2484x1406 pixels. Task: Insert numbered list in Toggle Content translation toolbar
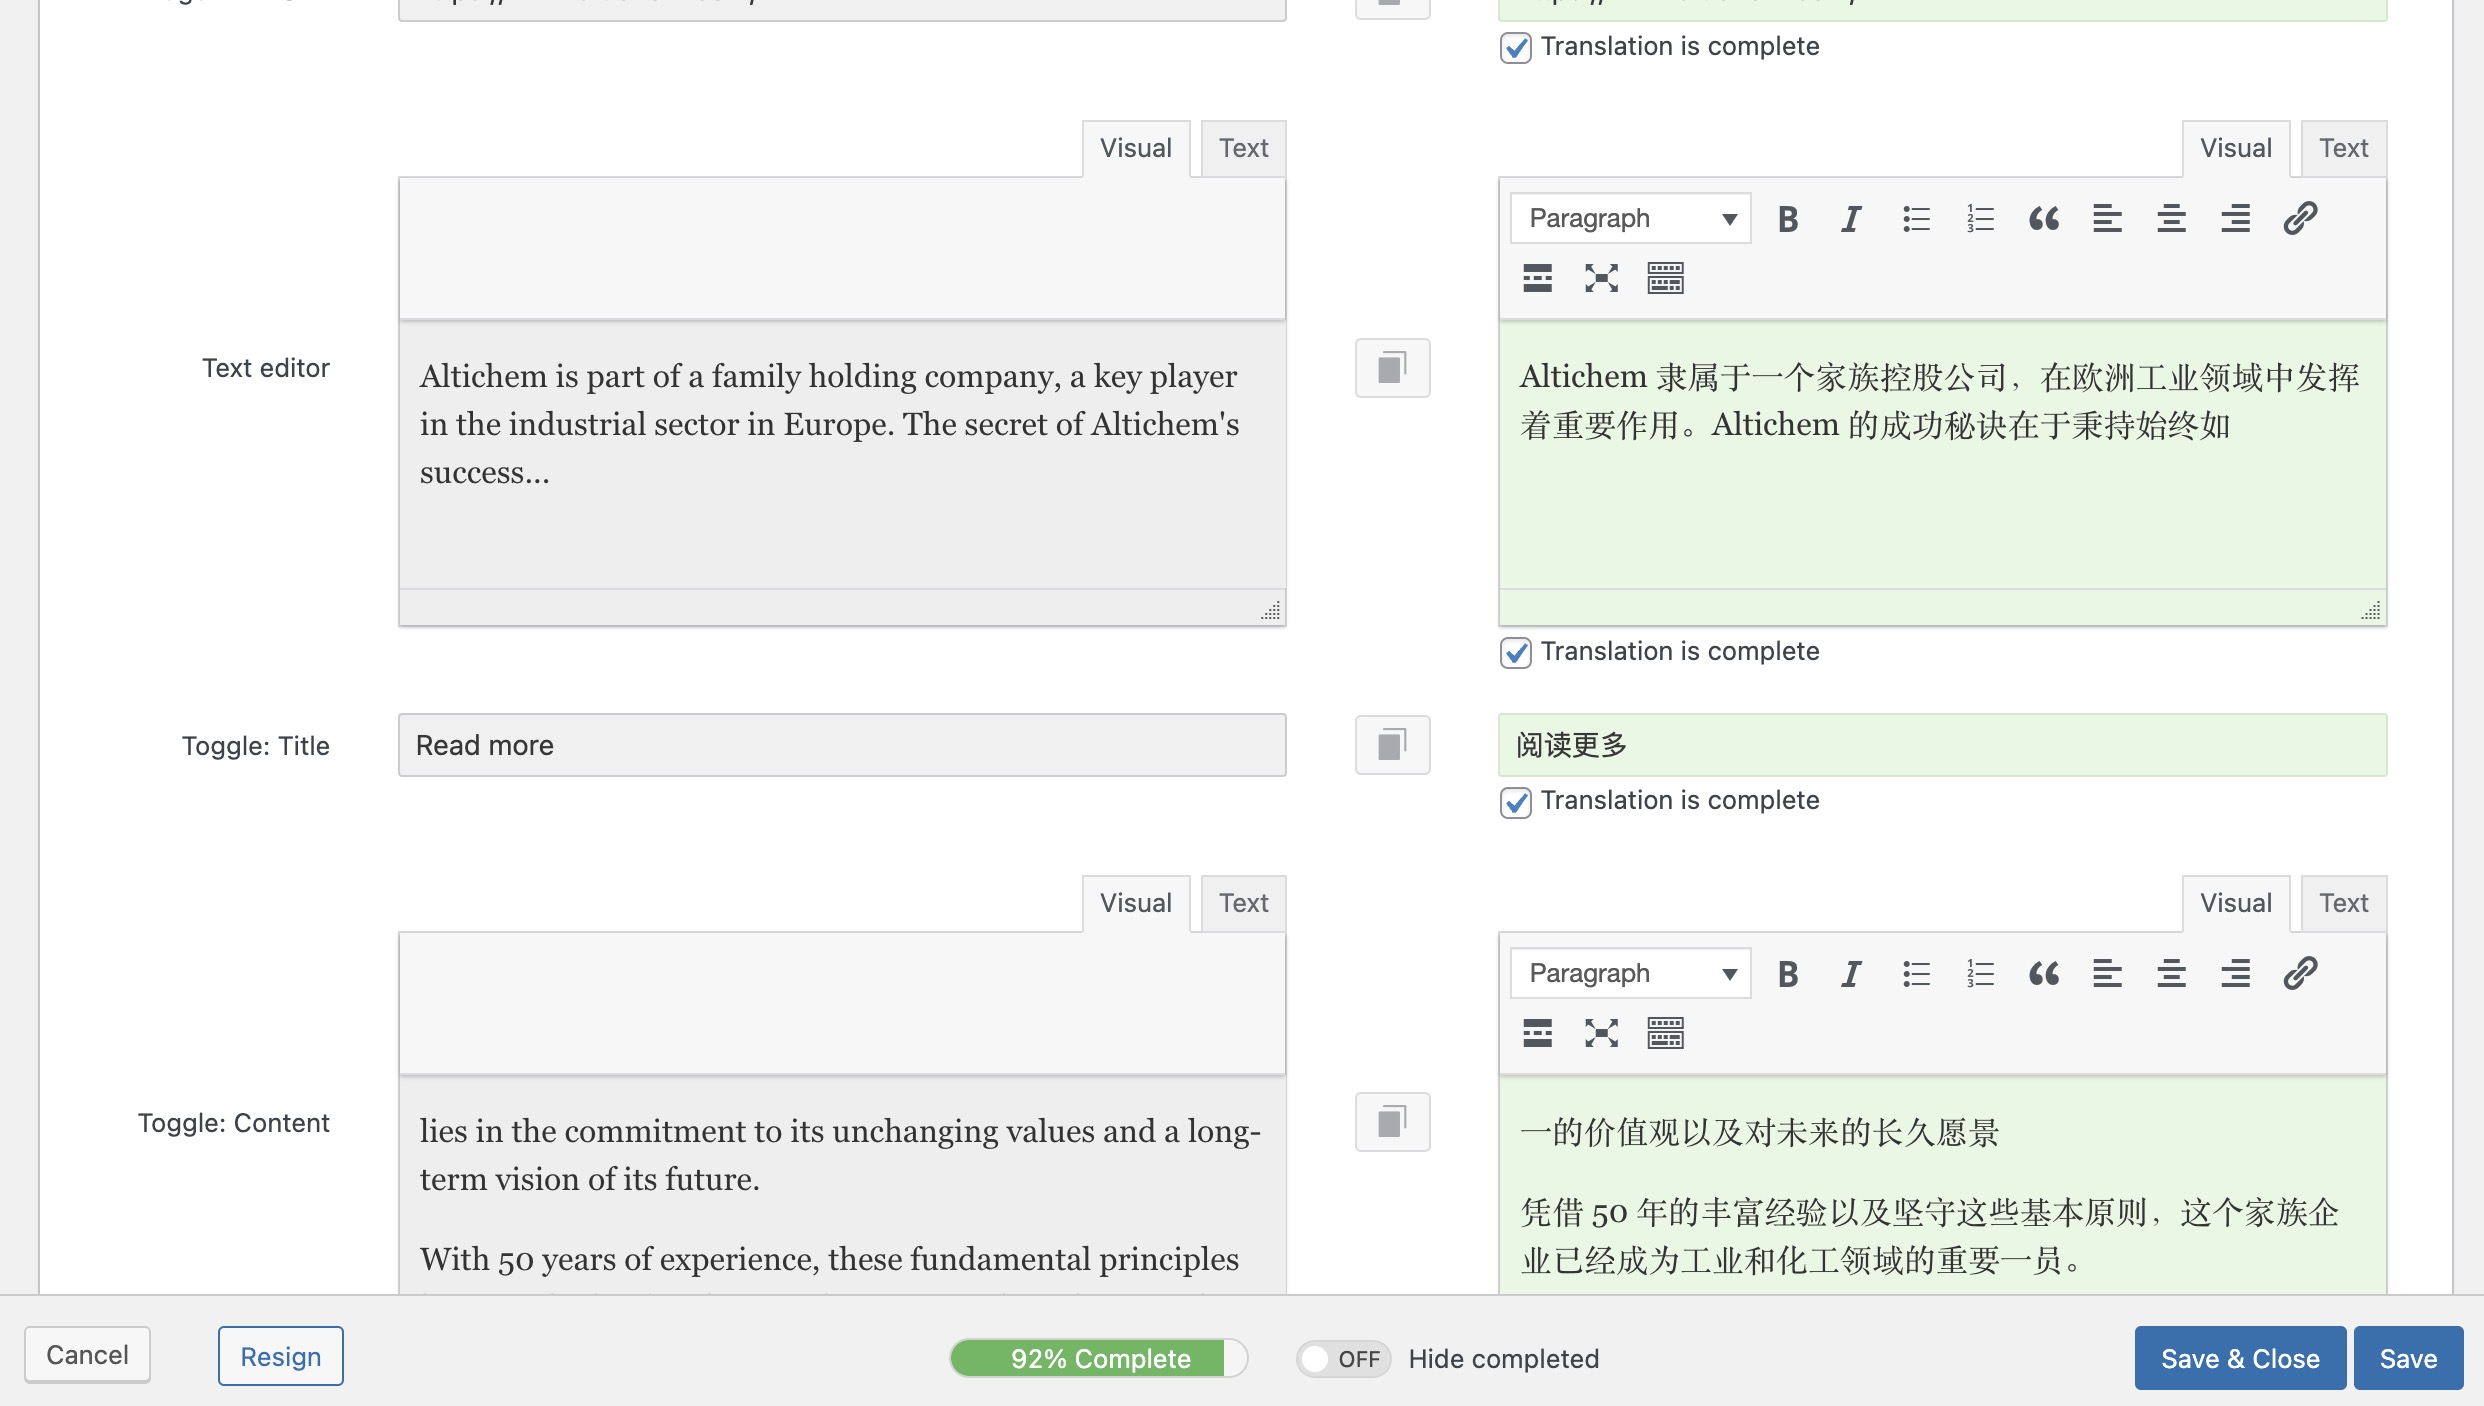point(1980,974)
